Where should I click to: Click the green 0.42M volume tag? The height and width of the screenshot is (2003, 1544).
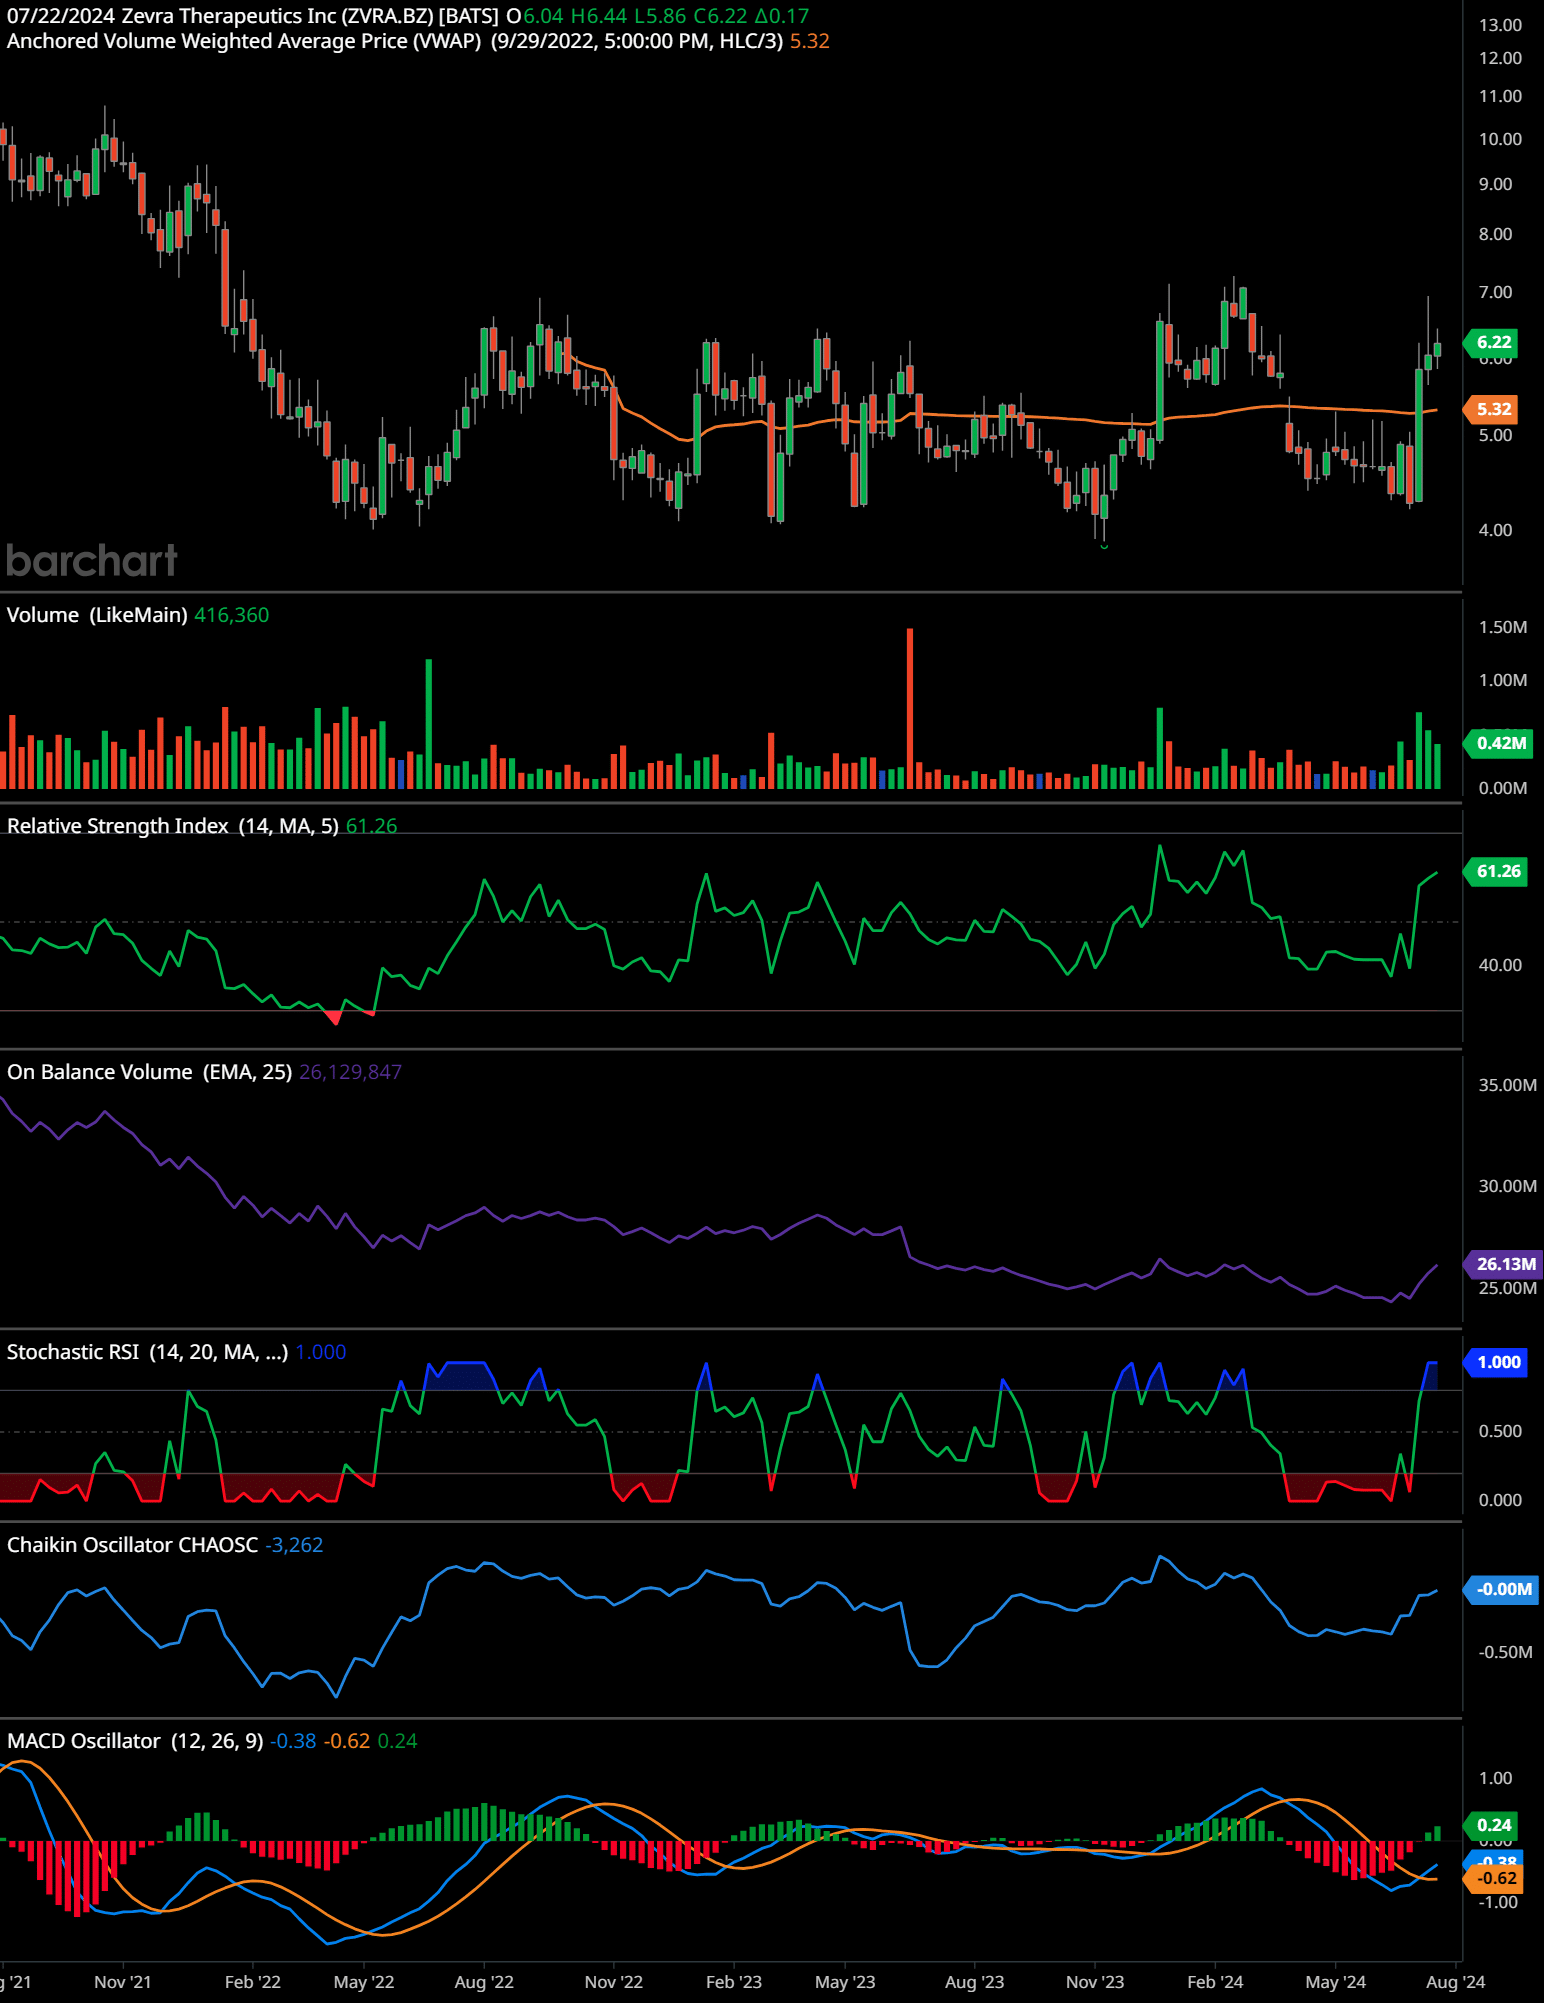coord(1500,743)
